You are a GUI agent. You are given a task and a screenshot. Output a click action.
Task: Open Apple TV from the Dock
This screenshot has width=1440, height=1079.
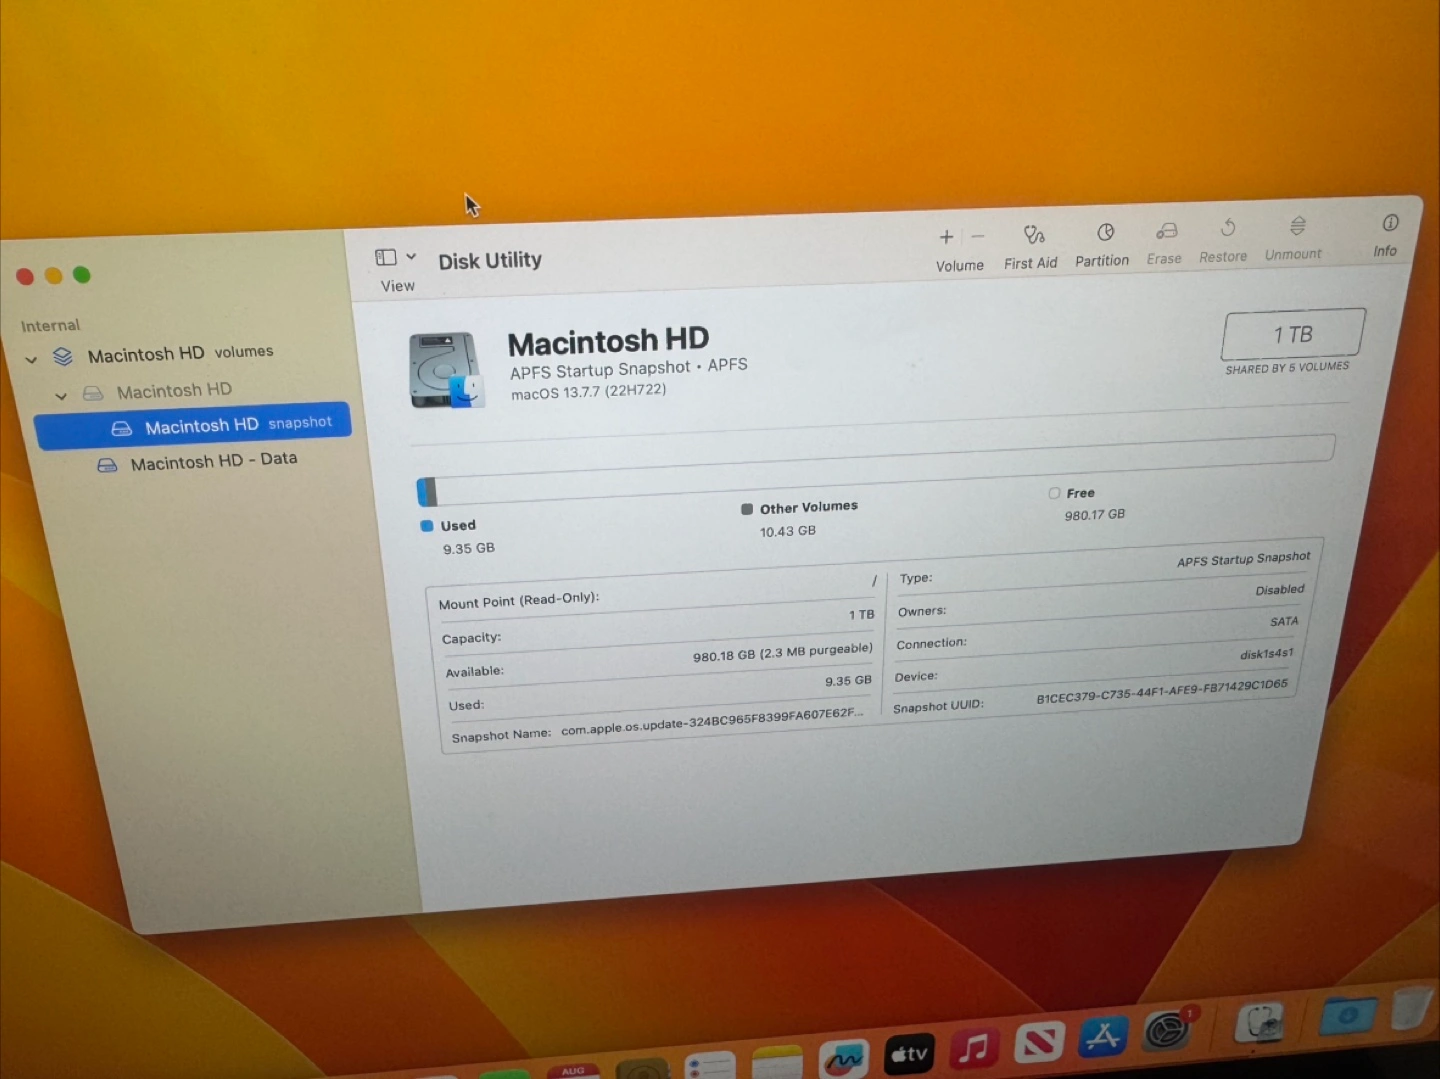tap(910, 1054)
